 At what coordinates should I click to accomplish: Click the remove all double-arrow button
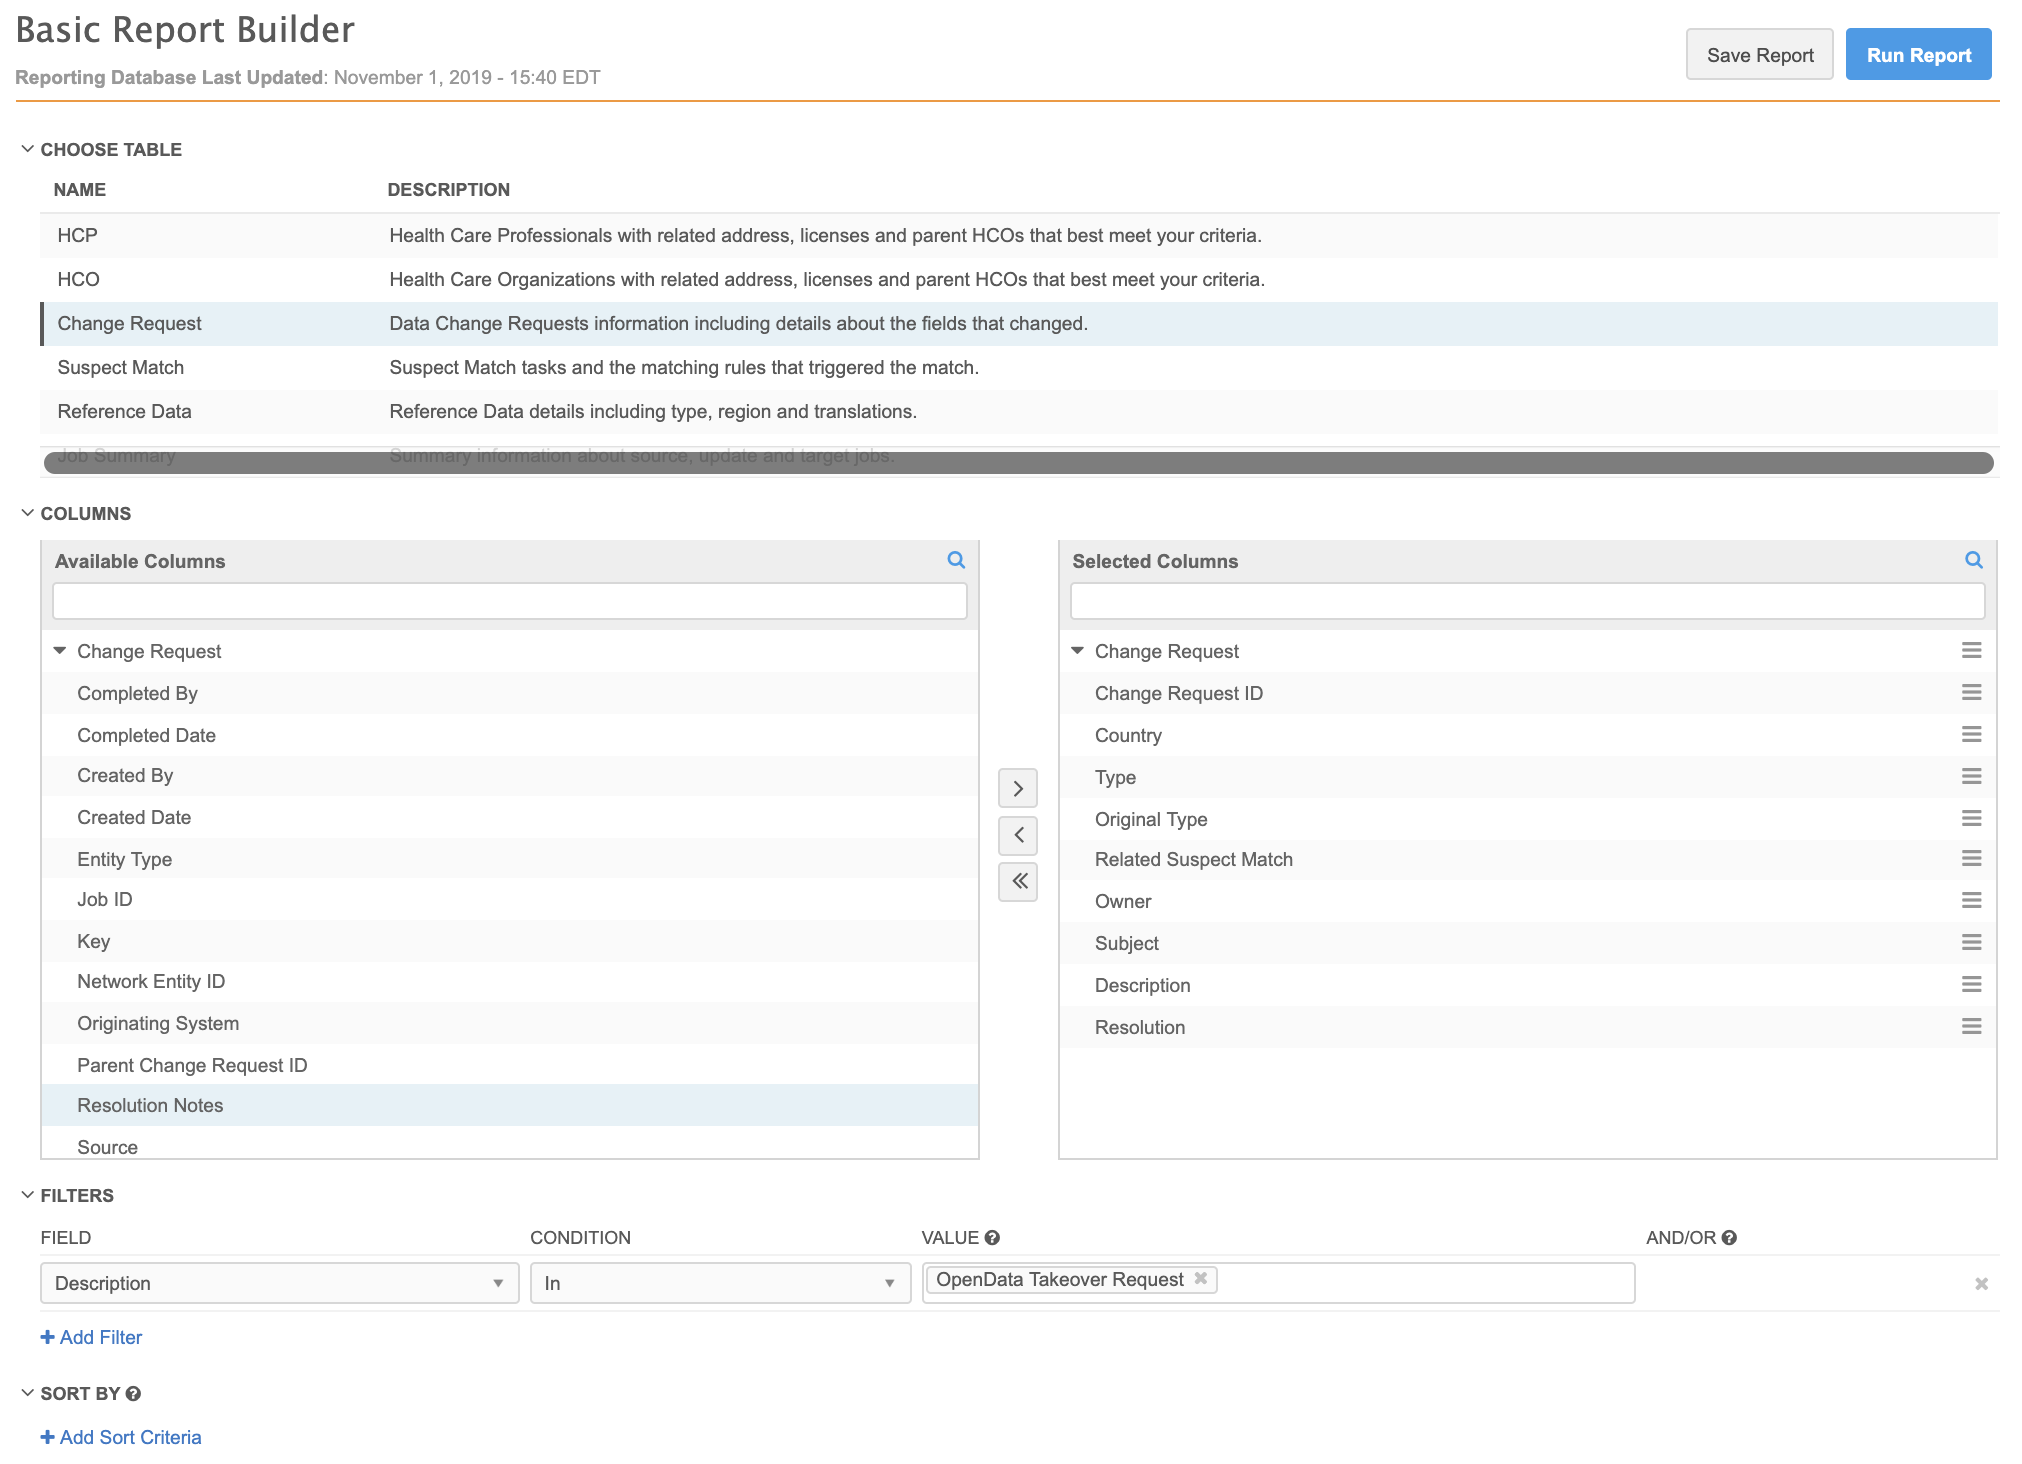coord(1017,881)
